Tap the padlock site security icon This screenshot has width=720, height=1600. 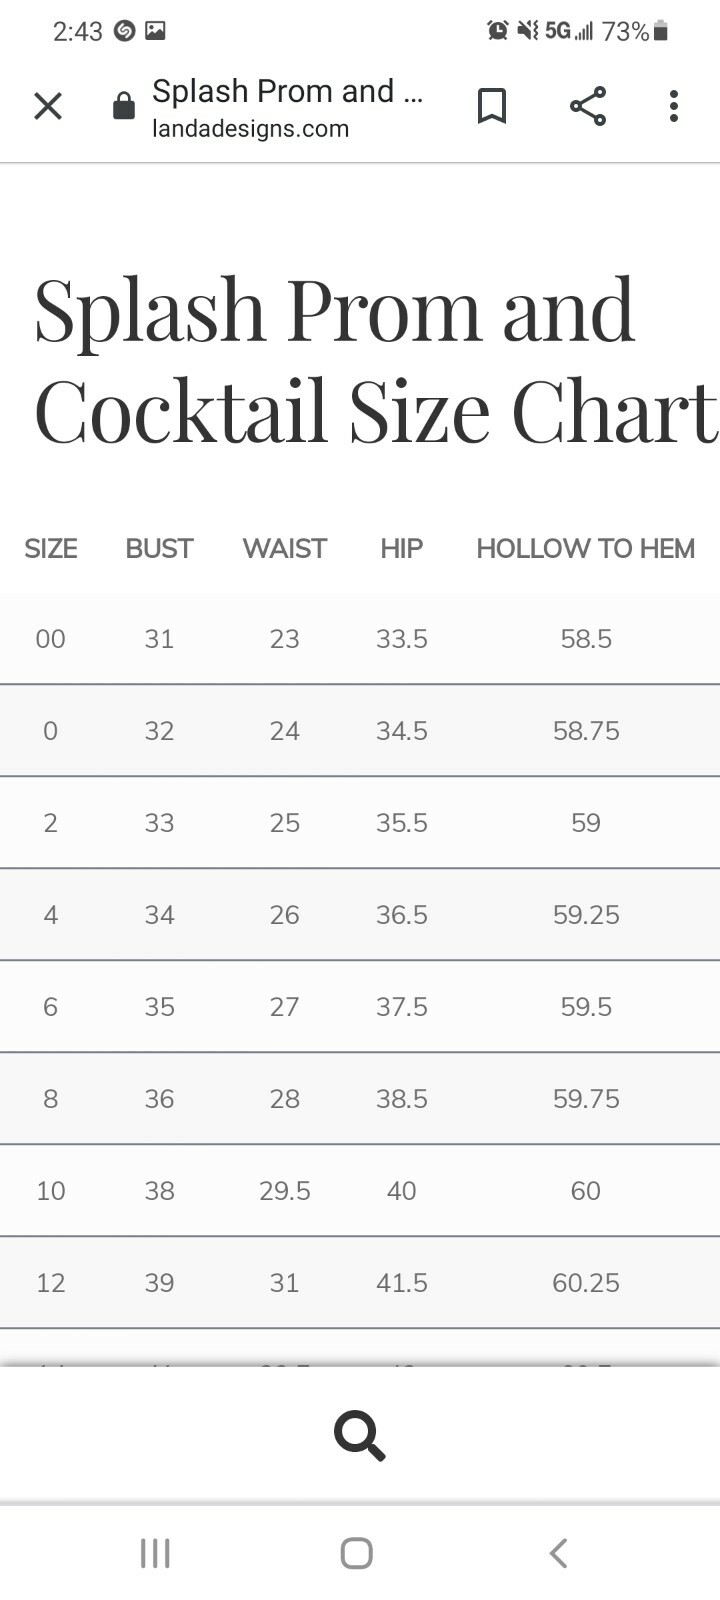[x=124, y=106]
